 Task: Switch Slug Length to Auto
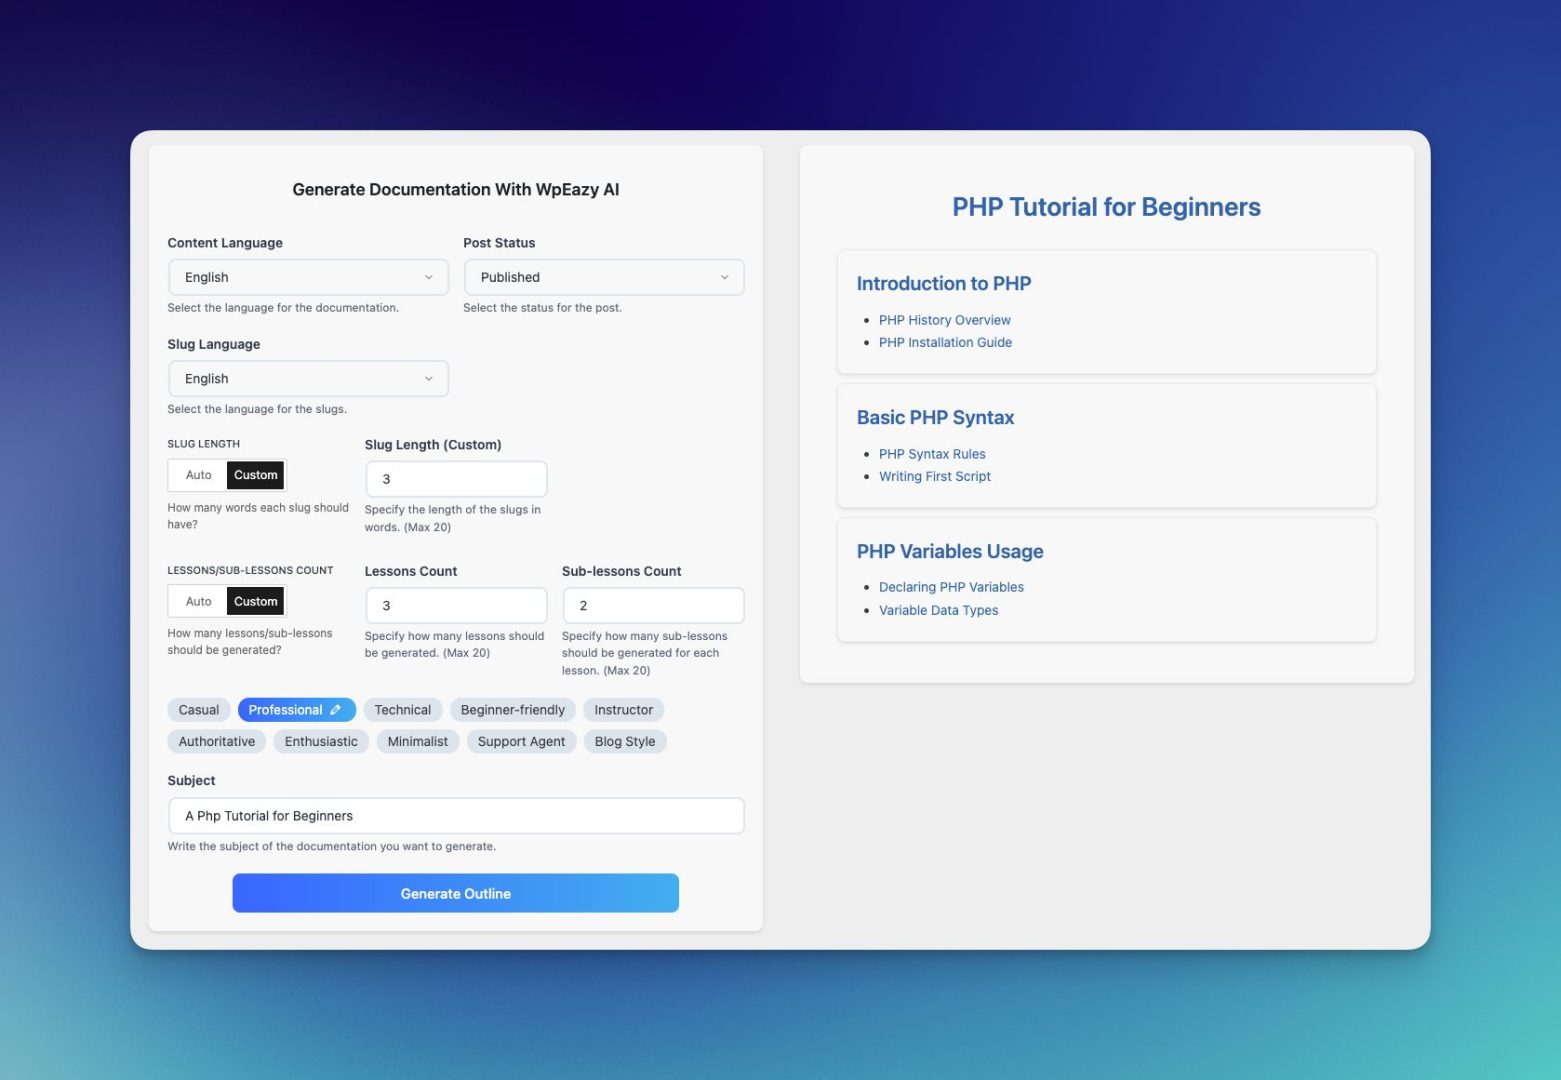[x=198, y=475]
